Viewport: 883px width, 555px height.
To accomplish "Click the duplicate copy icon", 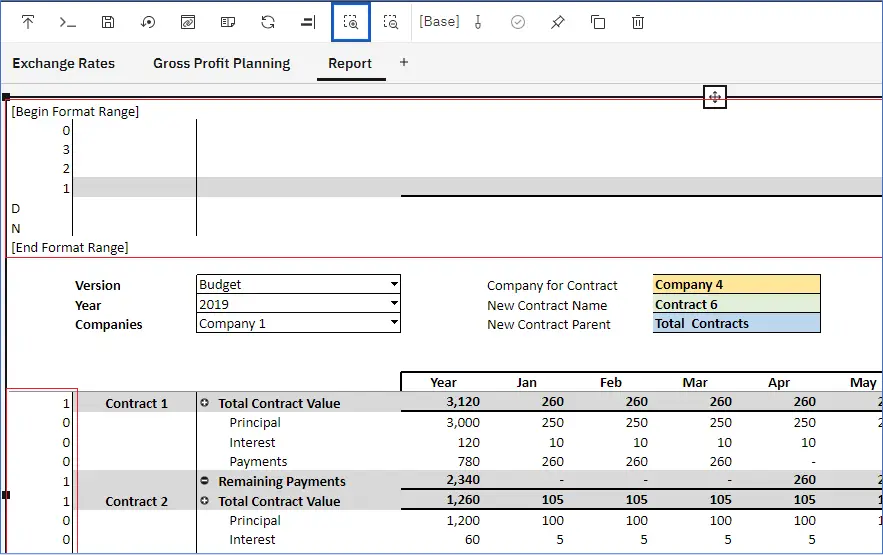I will click(x=598, y=22).
